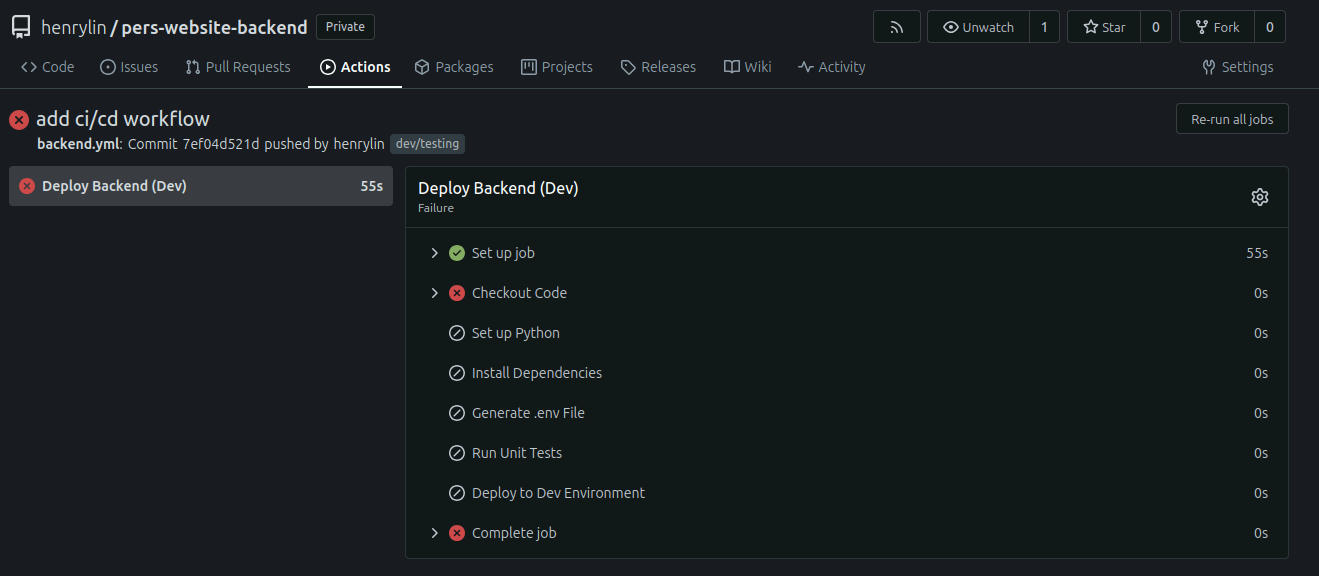Viewport: 1319px width, 576px height.
Task: Fork the repository
Action: click(1216, 27)
